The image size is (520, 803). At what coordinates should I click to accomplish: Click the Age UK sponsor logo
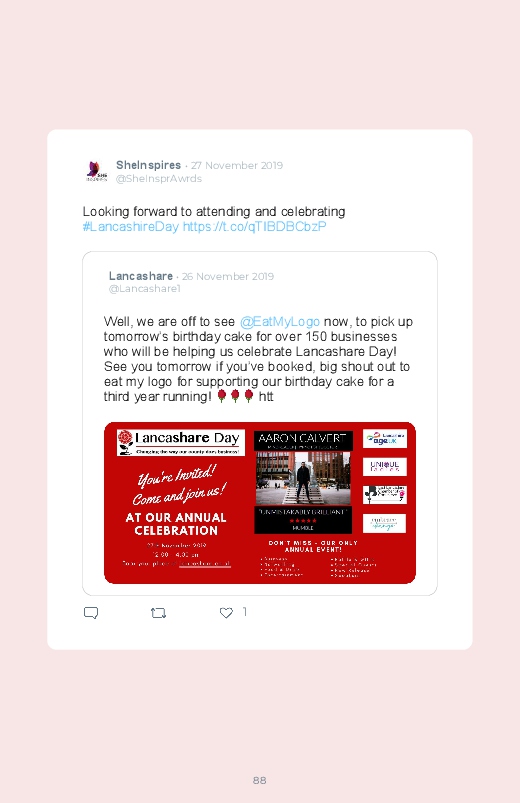pos(385,439)
